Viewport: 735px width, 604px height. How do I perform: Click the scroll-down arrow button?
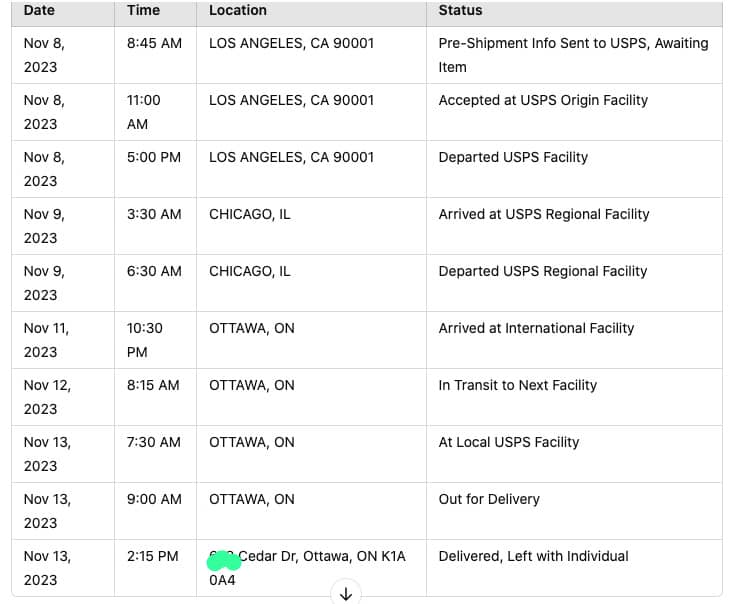346,594
